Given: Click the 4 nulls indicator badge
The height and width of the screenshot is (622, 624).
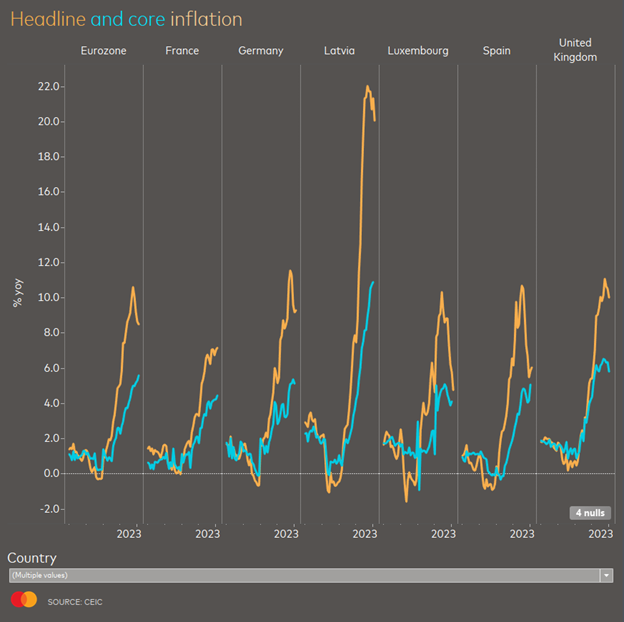Looking at the screenshot, I should pyautogui.click(x=590, y=513).
